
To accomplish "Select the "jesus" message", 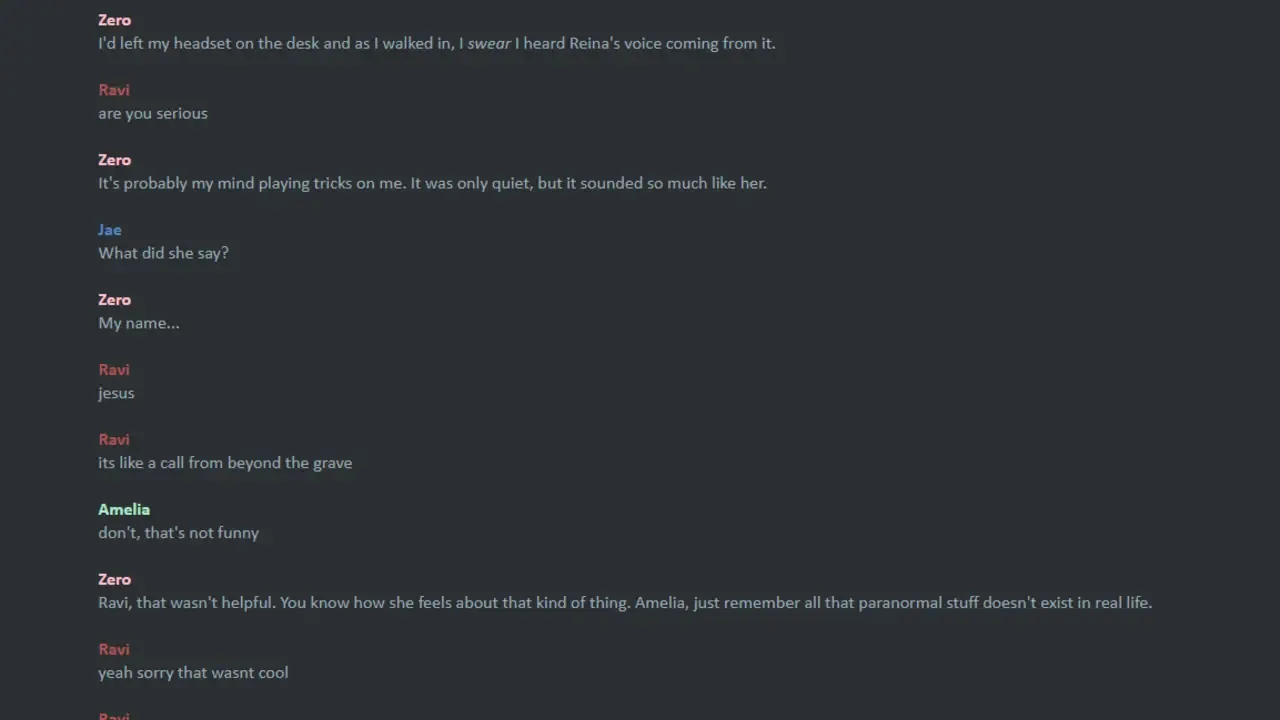I will point(116,394).
